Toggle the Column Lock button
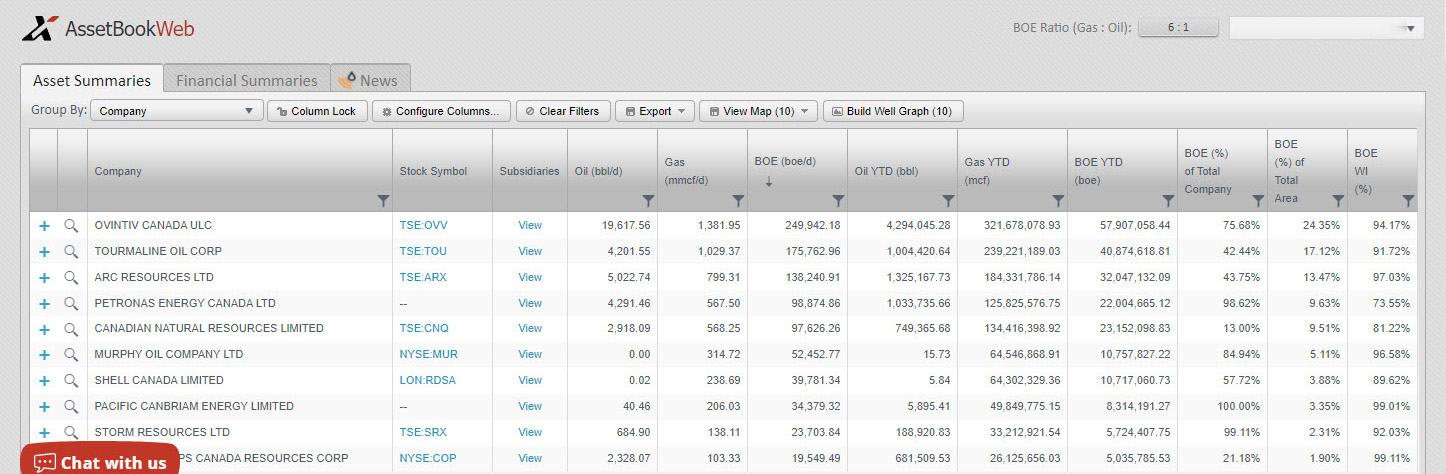This screenshot has height=474, width=1446. [x=317, y=111]
